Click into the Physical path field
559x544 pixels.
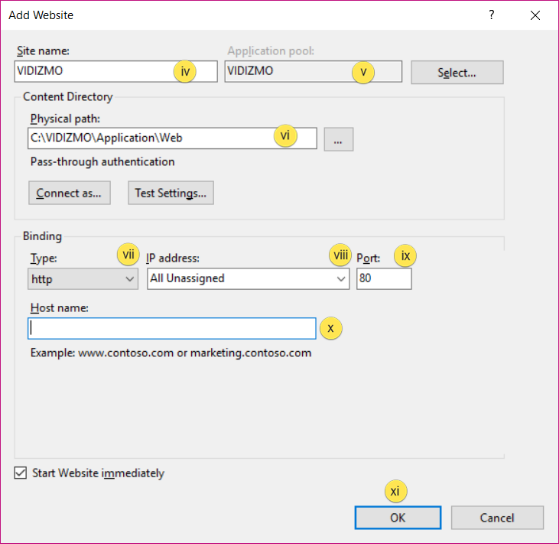[172, 138]
